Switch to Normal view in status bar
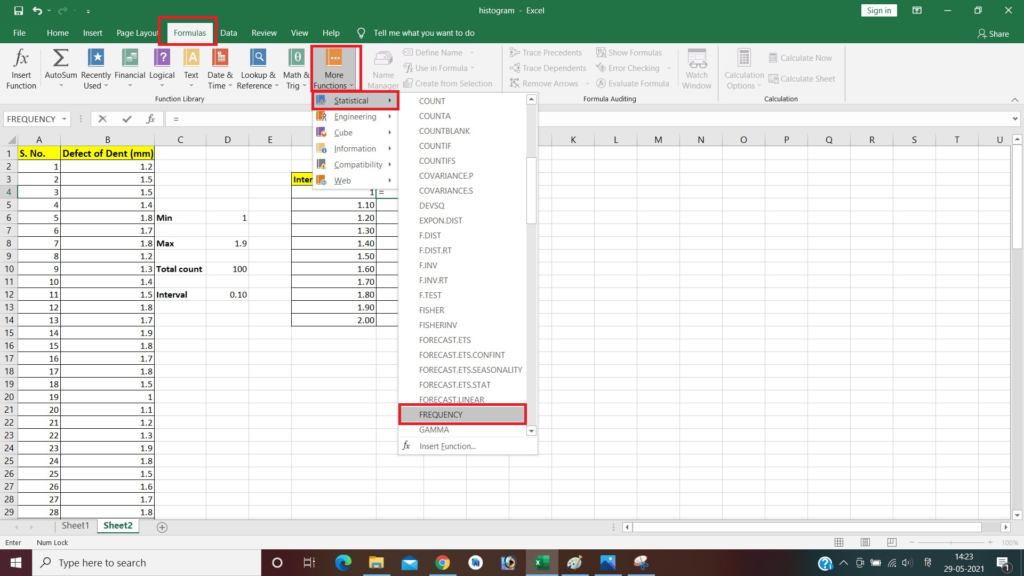 (839, 543)
